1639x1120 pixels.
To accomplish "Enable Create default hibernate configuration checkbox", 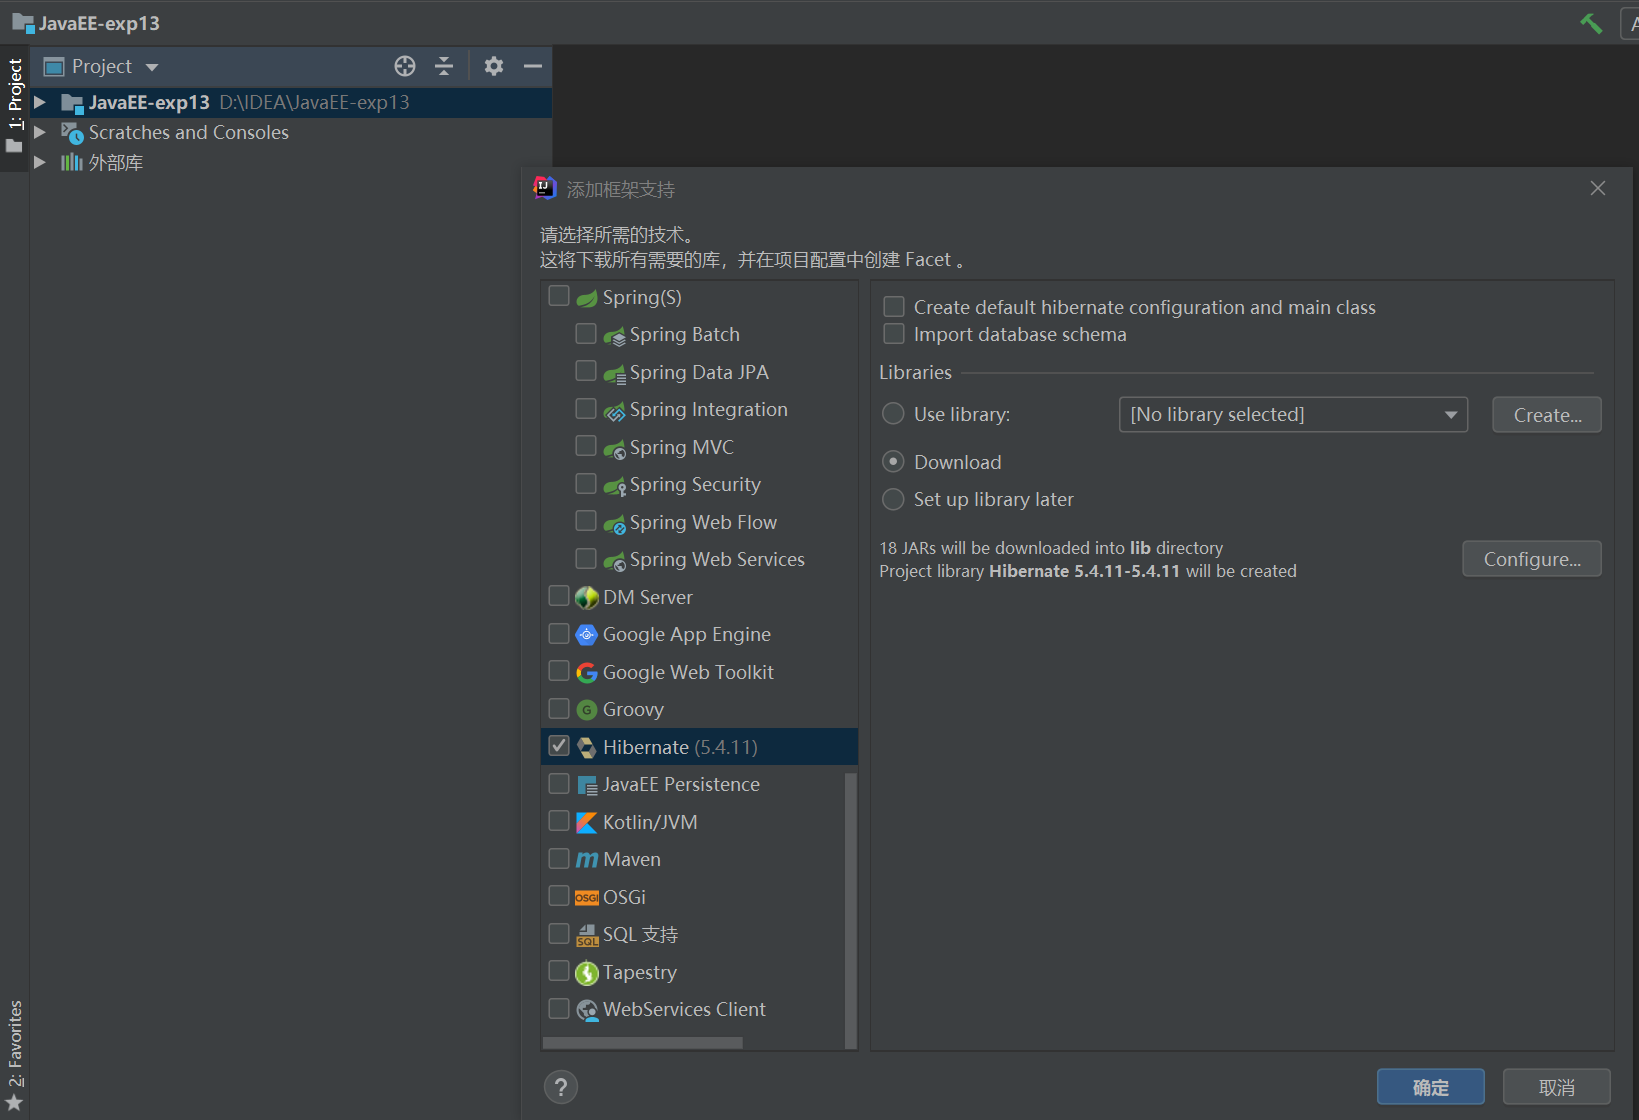I will pyautogui.click(x=894, y=306).
